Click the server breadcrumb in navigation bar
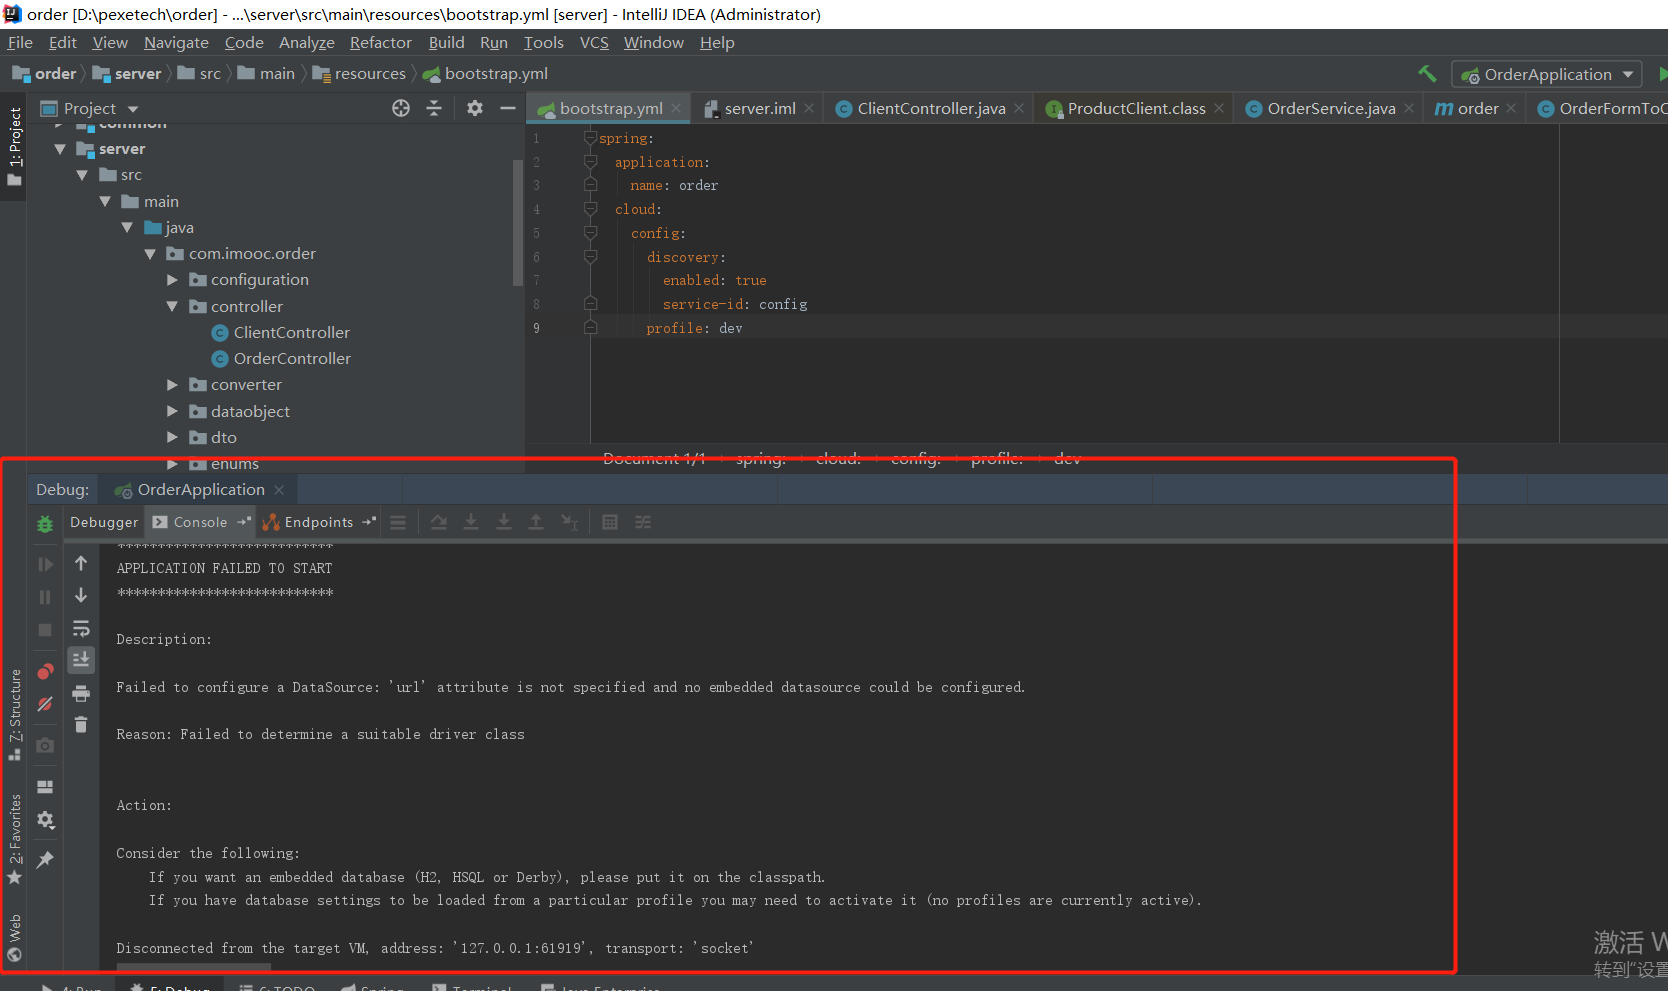 coord(127,74)
